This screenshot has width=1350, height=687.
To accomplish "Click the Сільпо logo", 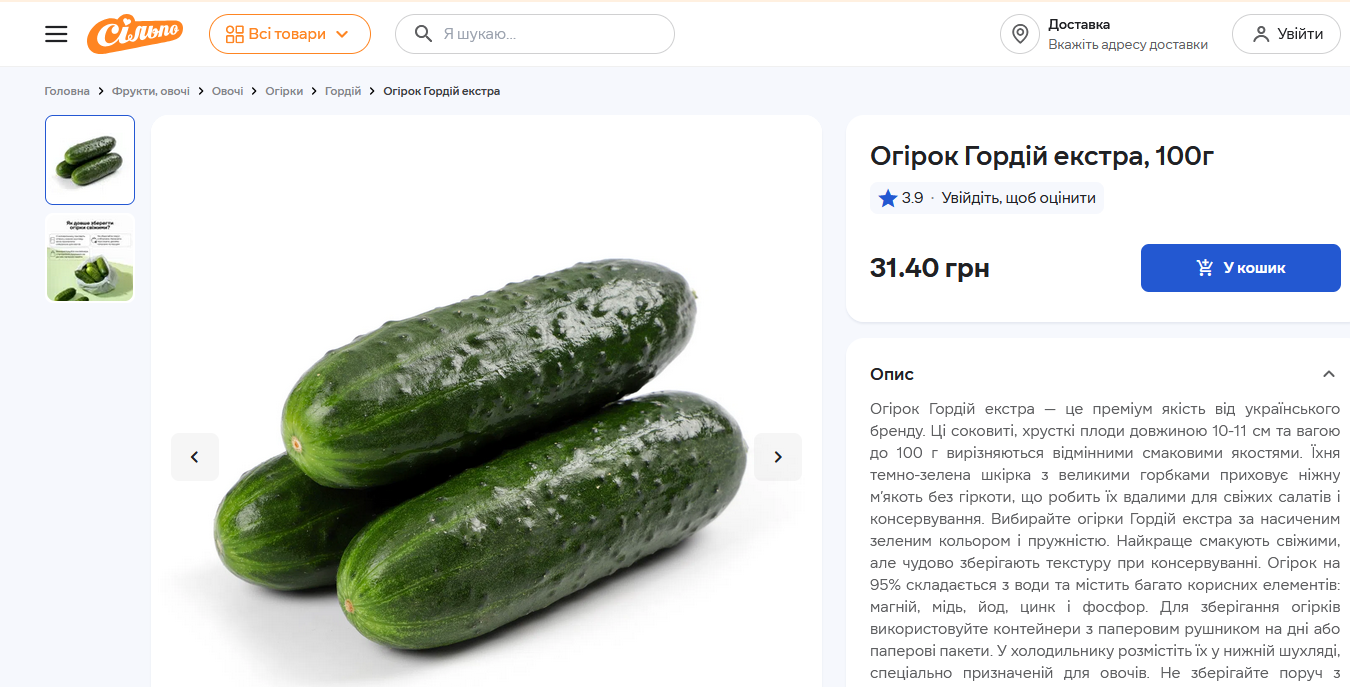I will (x=134, y=34).
